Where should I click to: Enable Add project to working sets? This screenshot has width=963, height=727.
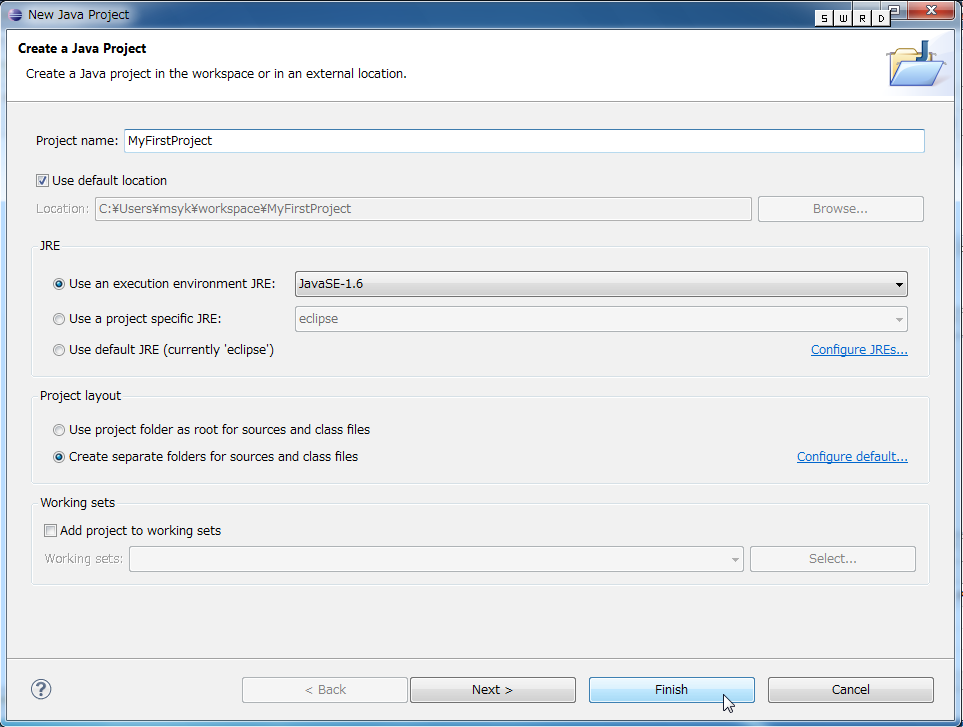(51, 531)
